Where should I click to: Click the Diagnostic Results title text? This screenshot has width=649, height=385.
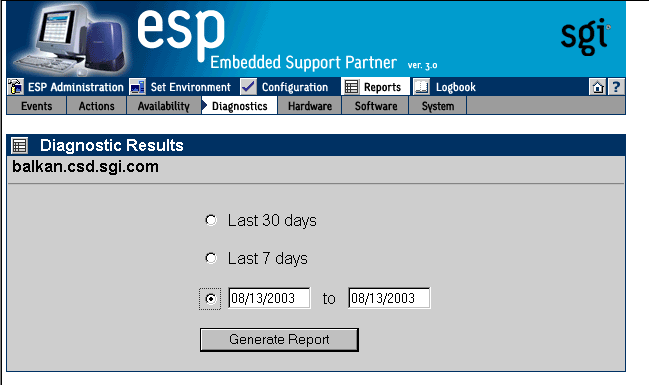[112, 145]
